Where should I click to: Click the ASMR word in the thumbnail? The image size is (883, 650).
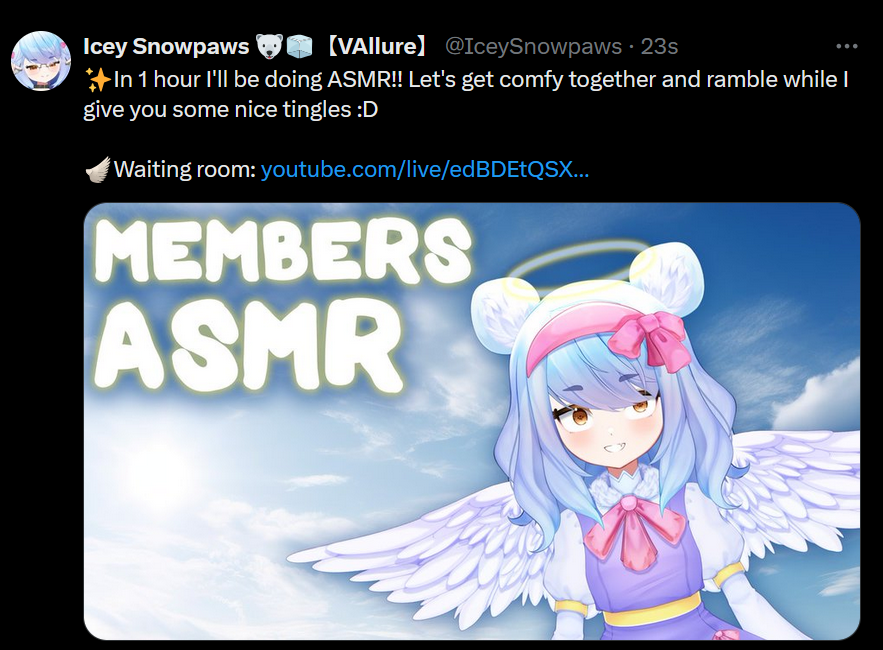(x=248, y=346)
